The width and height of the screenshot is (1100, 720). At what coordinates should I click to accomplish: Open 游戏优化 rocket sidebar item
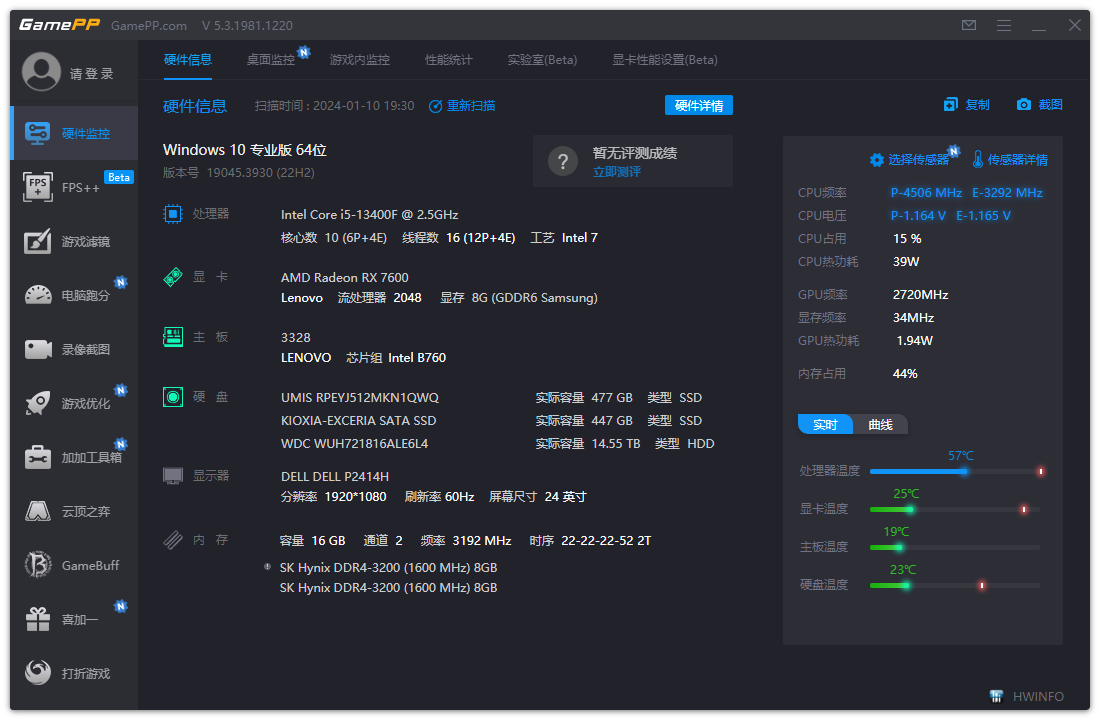pos(74,404)
